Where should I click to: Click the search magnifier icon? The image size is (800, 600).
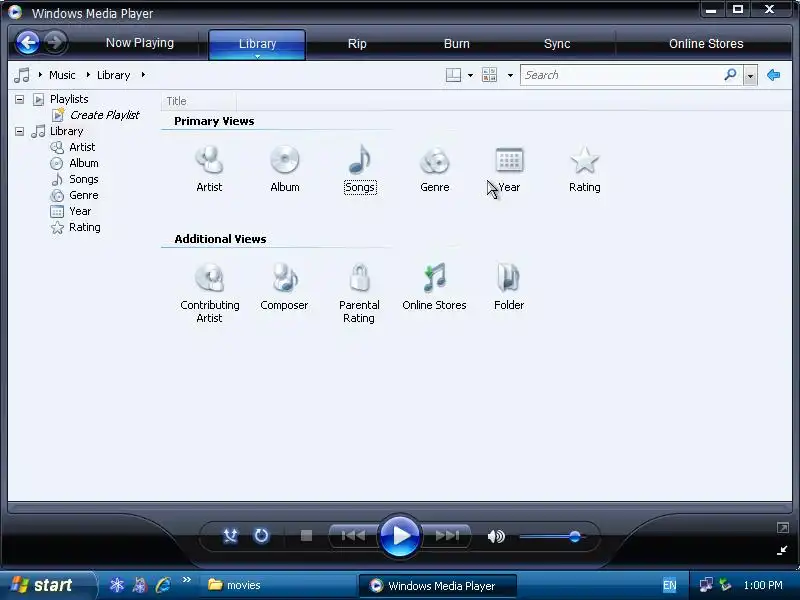click(x=731, y=74)
